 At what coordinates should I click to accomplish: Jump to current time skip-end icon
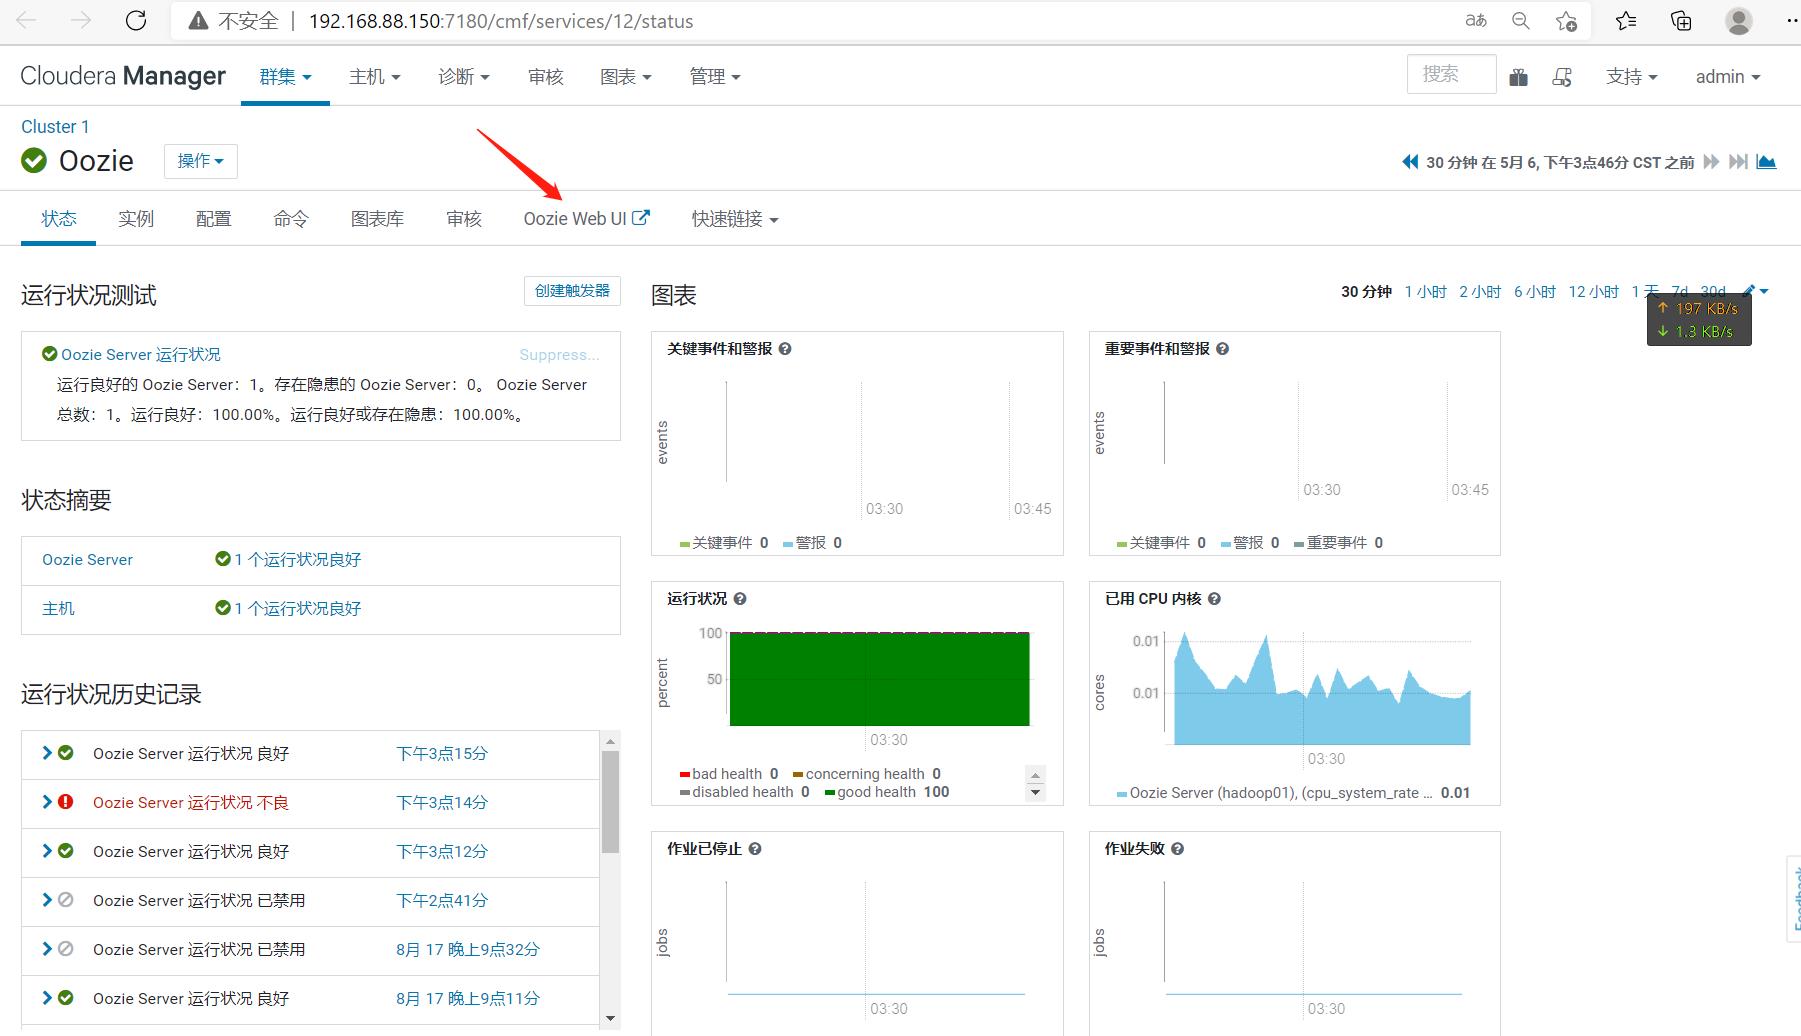pos(1739,162)
